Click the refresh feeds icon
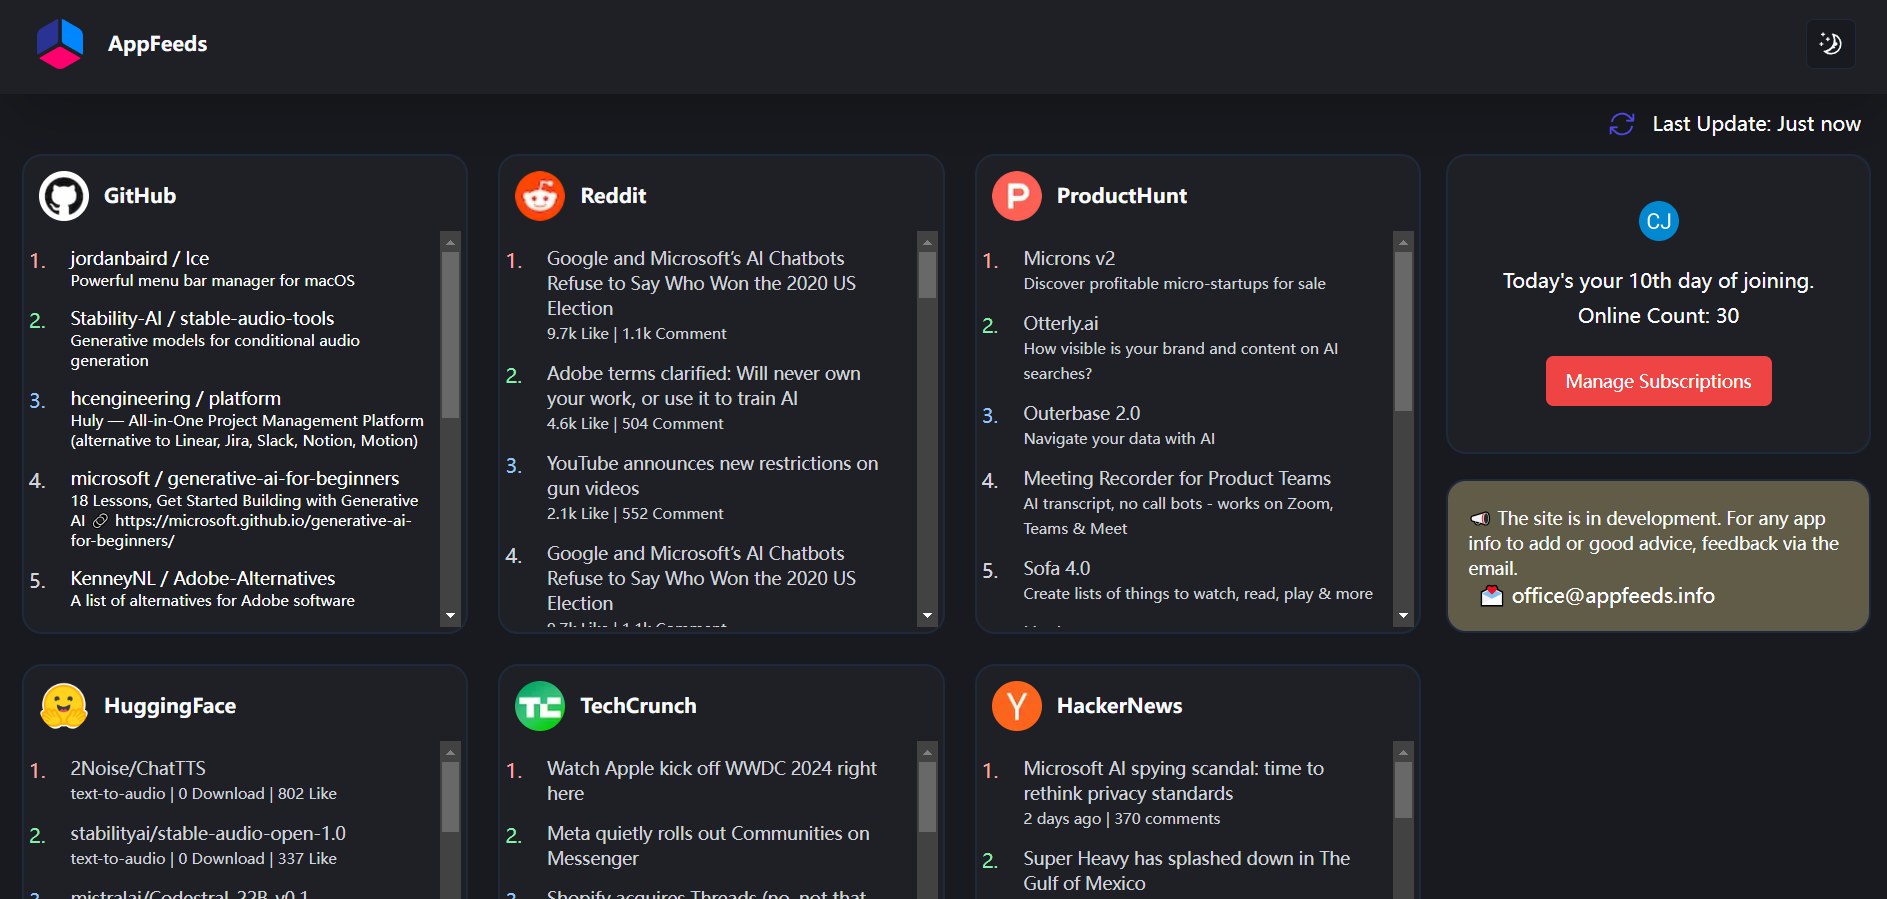The image size is (1887, 899). pyautogui.click(x=1621, y=124)
